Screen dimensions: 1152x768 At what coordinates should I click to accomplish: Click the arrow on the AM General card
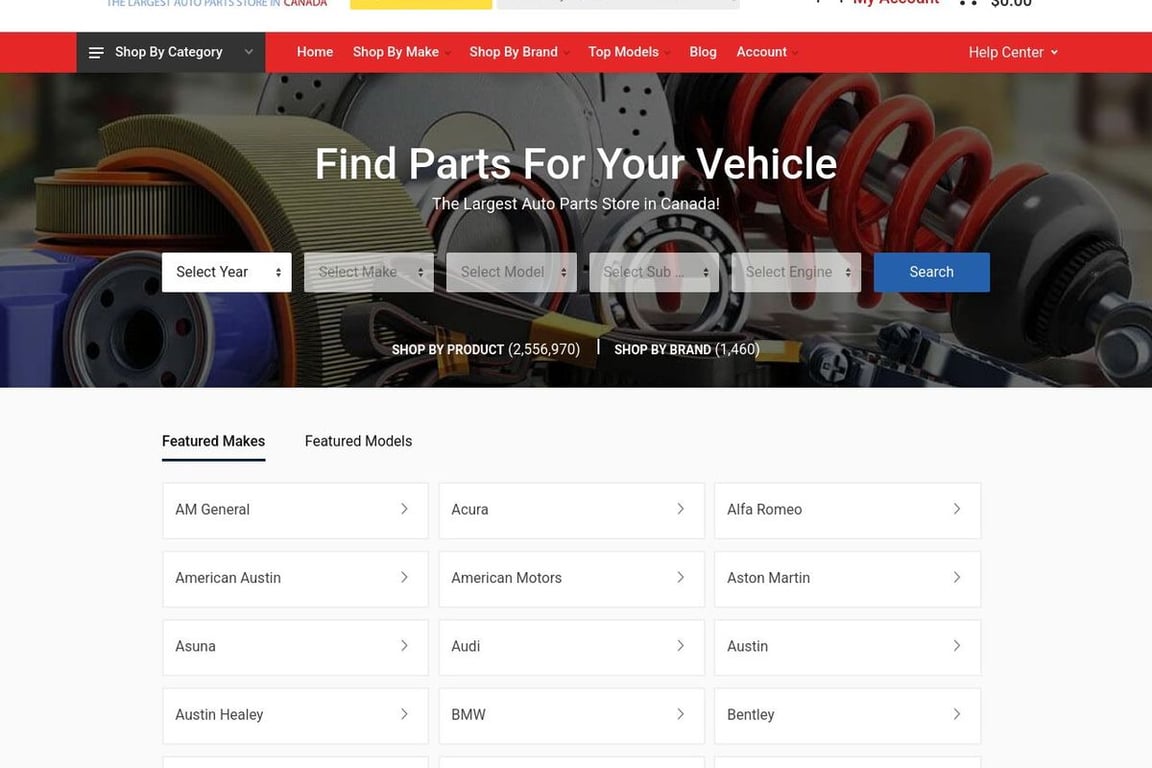(404, 509)
